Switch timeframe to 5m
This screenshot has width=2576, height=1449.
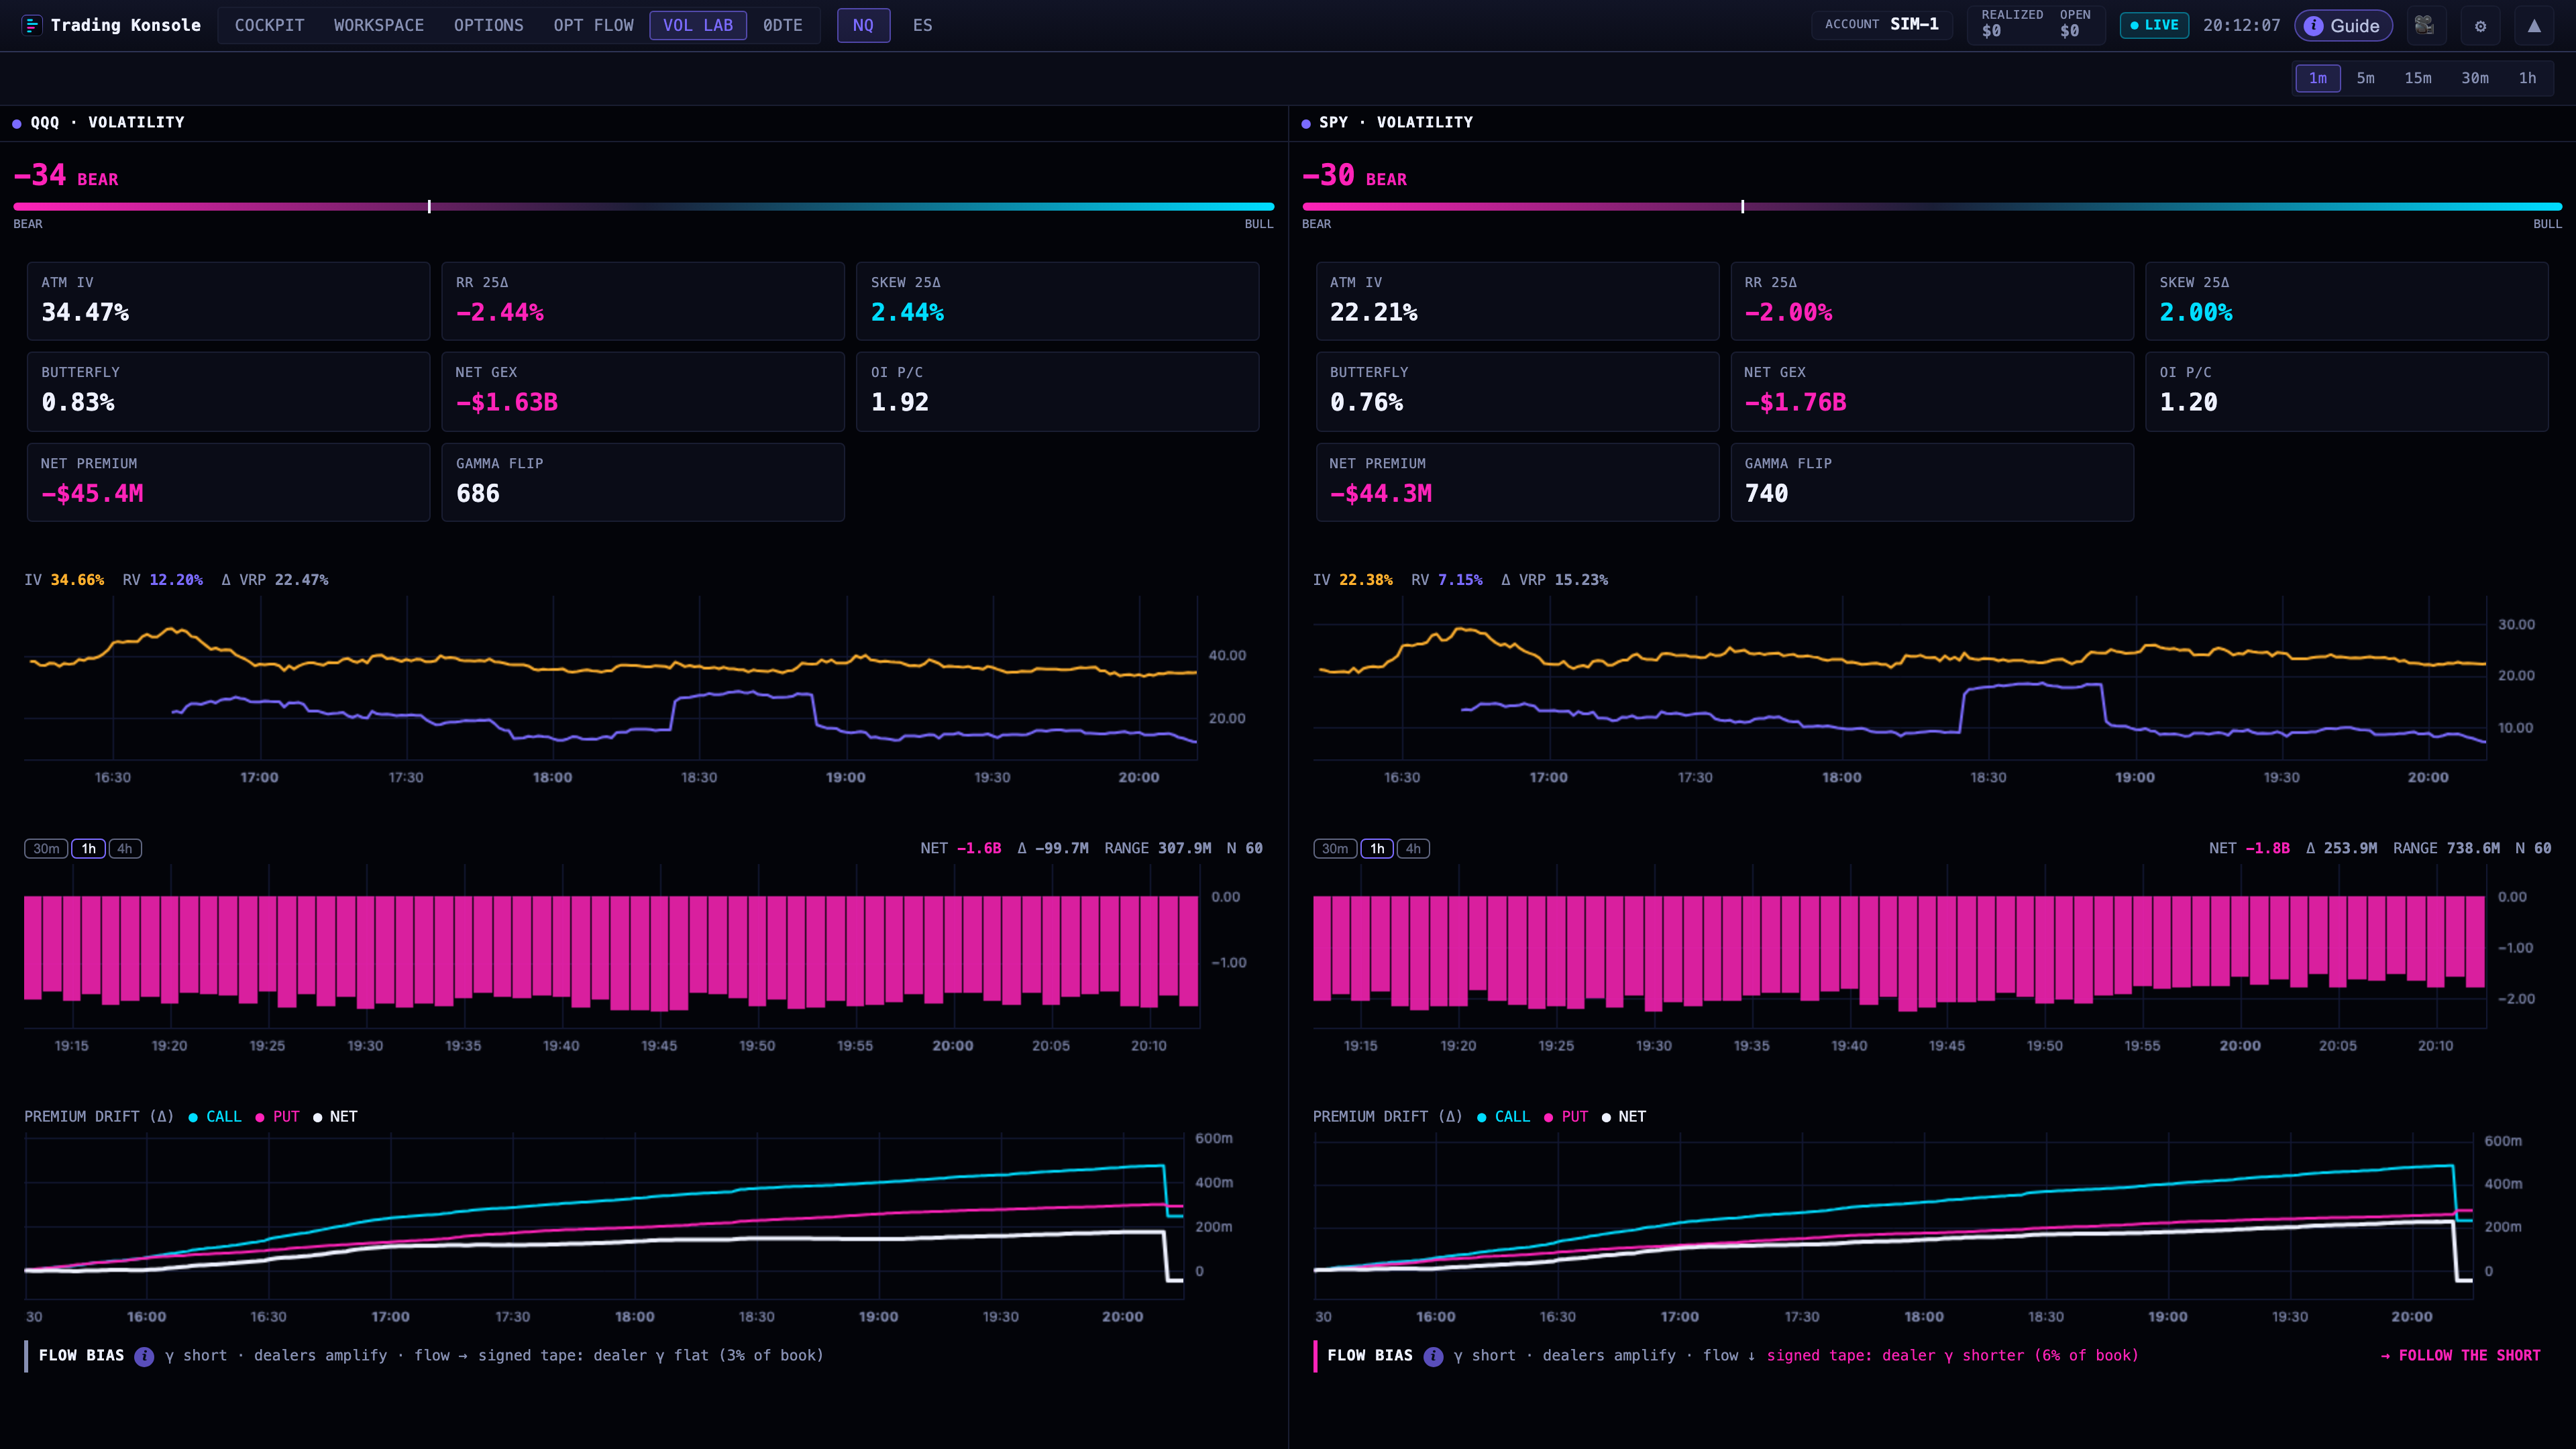(x=2365, y=78)
